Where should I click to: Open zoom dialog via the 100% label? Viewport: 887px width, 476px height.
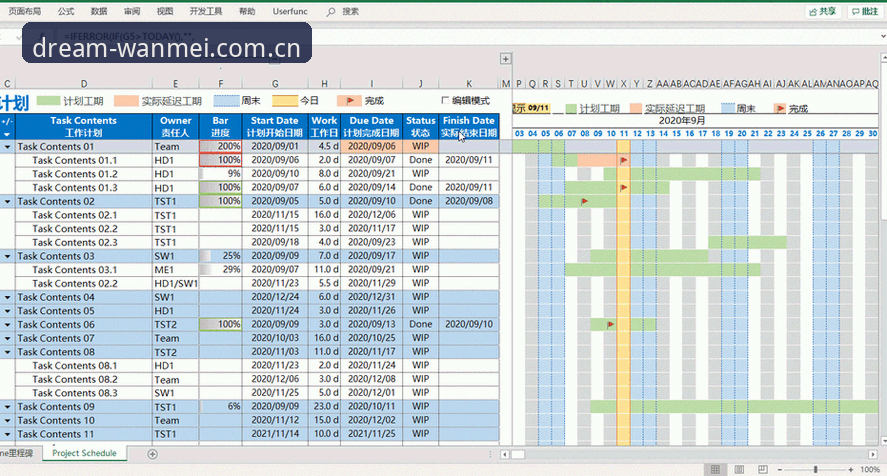pos(869,469)
